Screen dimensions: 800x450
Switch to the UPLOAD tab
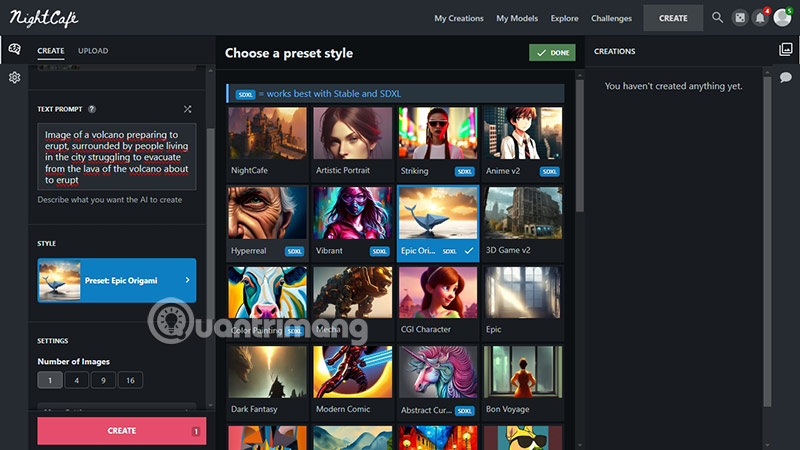[93, 51]
